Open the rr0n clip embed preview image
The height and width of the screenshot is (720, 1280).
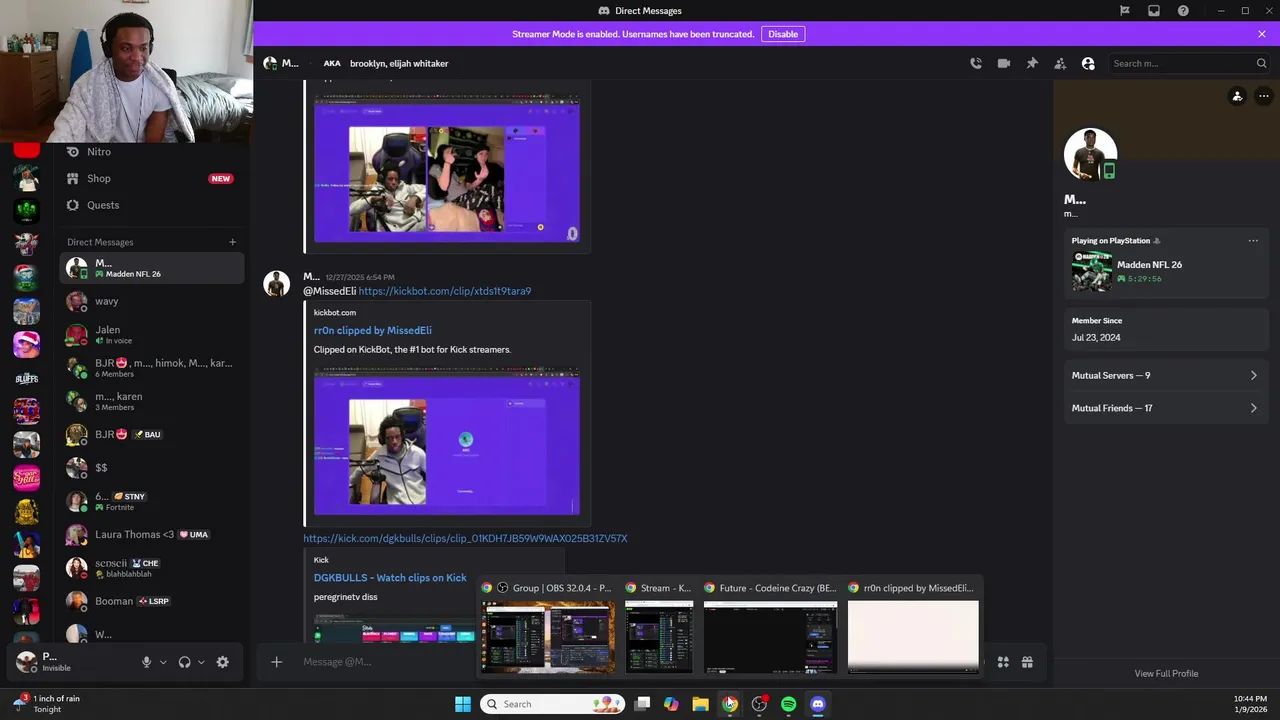[x=447, y=441]
